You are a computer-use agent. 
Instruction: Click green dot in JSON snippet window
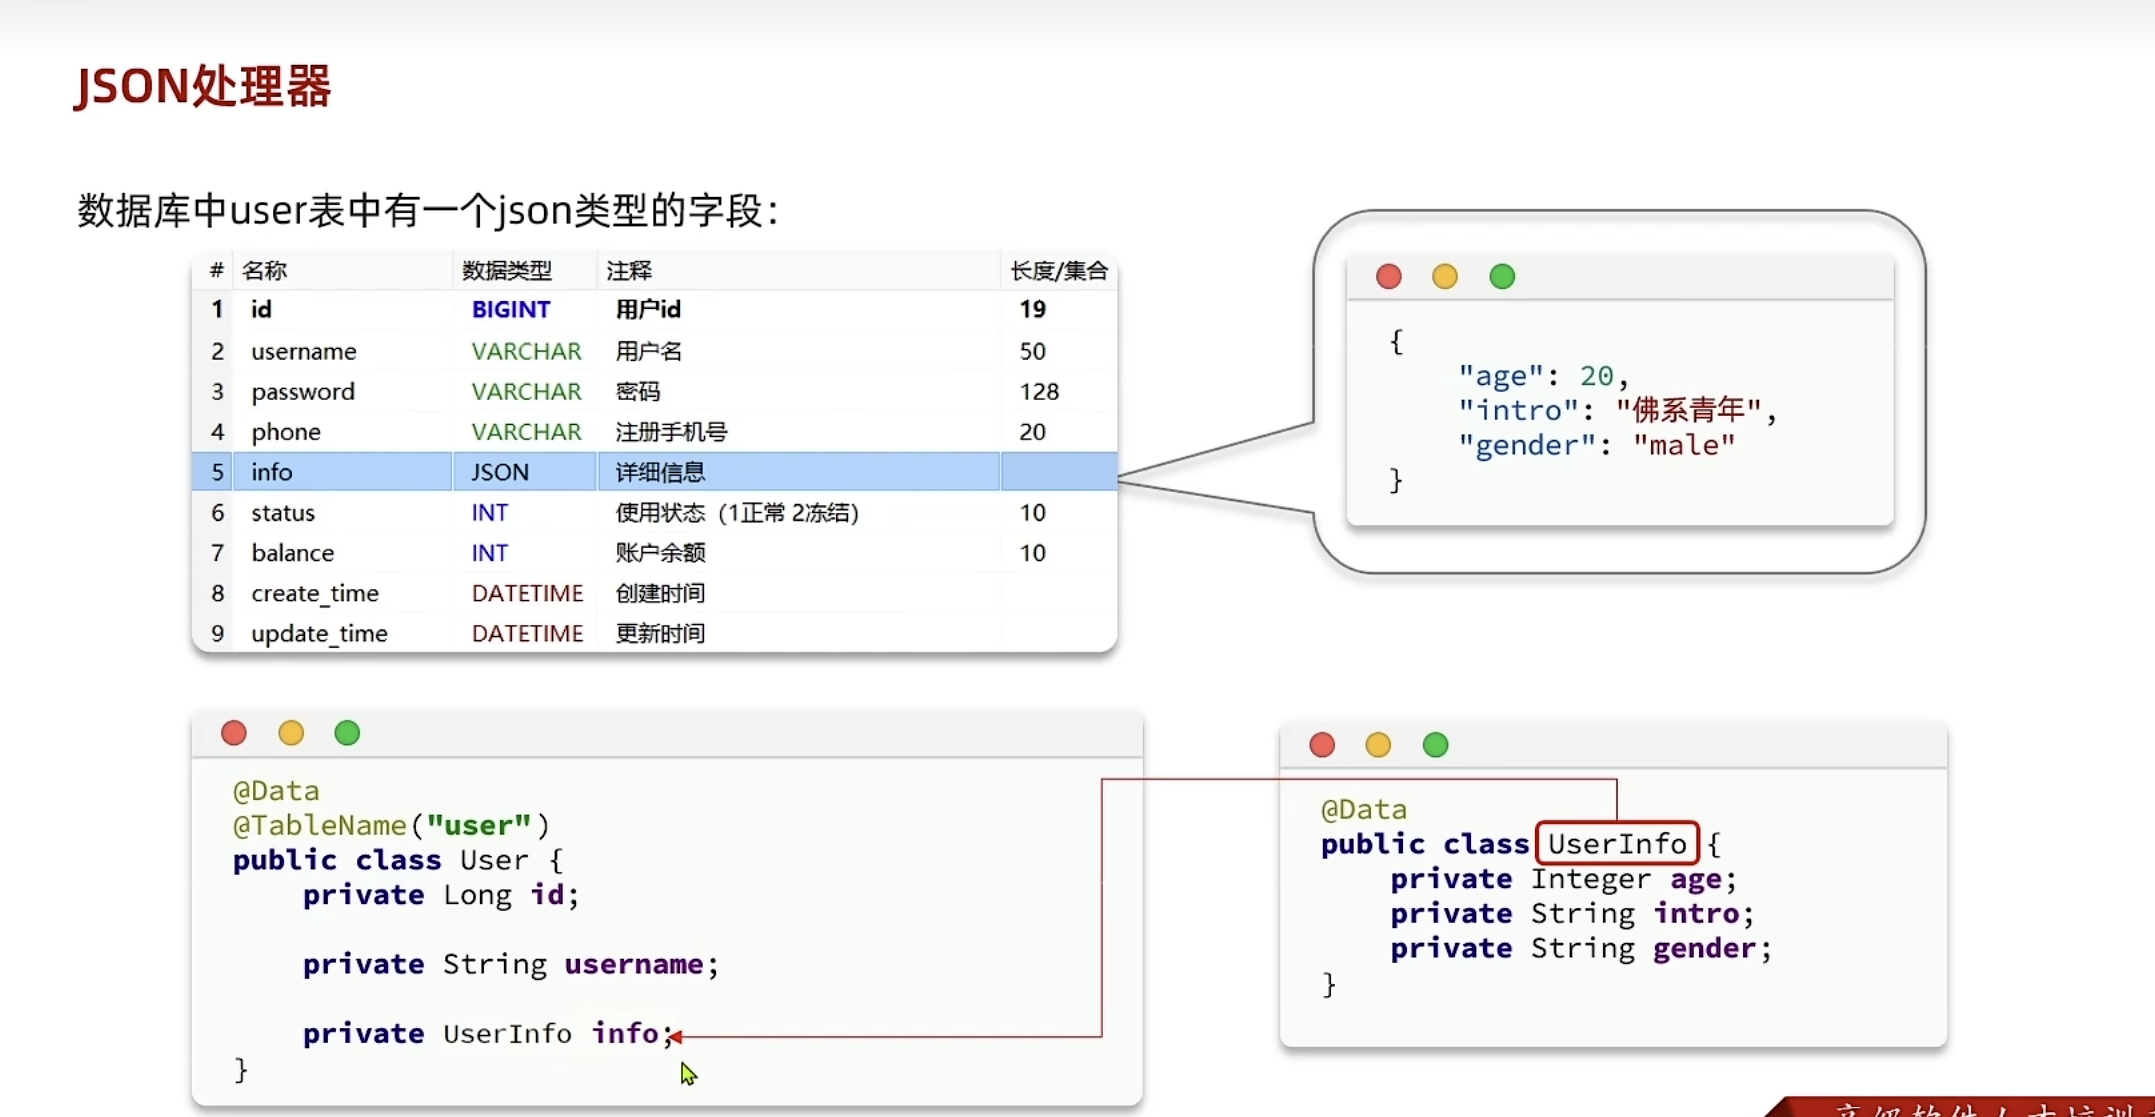[x=1502, y=277]
